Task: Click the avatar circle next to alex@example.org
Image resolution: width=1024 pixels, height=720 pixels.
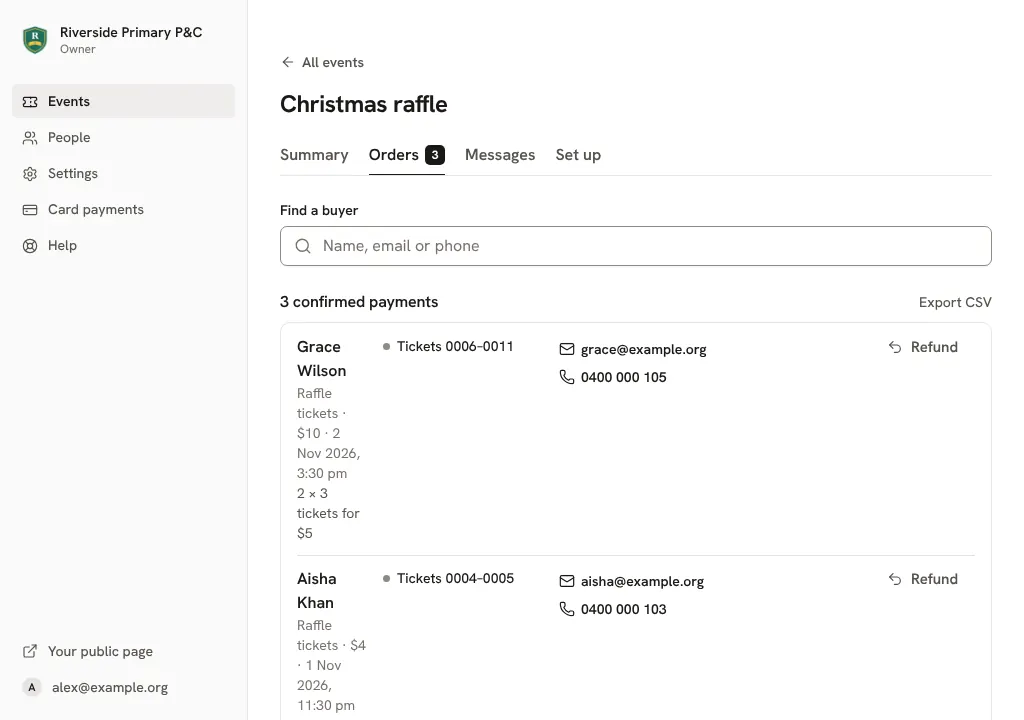Action: pyautogui.click(x=31, y=687)
